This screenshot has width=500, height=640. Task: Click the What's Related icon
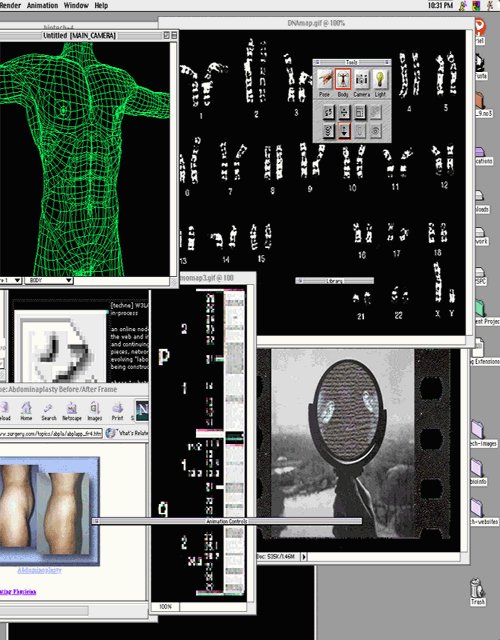[x=110, y=433]
